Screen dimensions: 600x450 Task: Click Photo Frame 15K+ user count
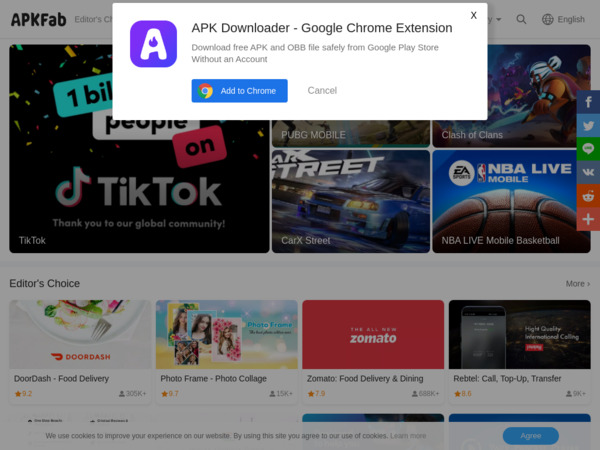click(x=281, y=393)
